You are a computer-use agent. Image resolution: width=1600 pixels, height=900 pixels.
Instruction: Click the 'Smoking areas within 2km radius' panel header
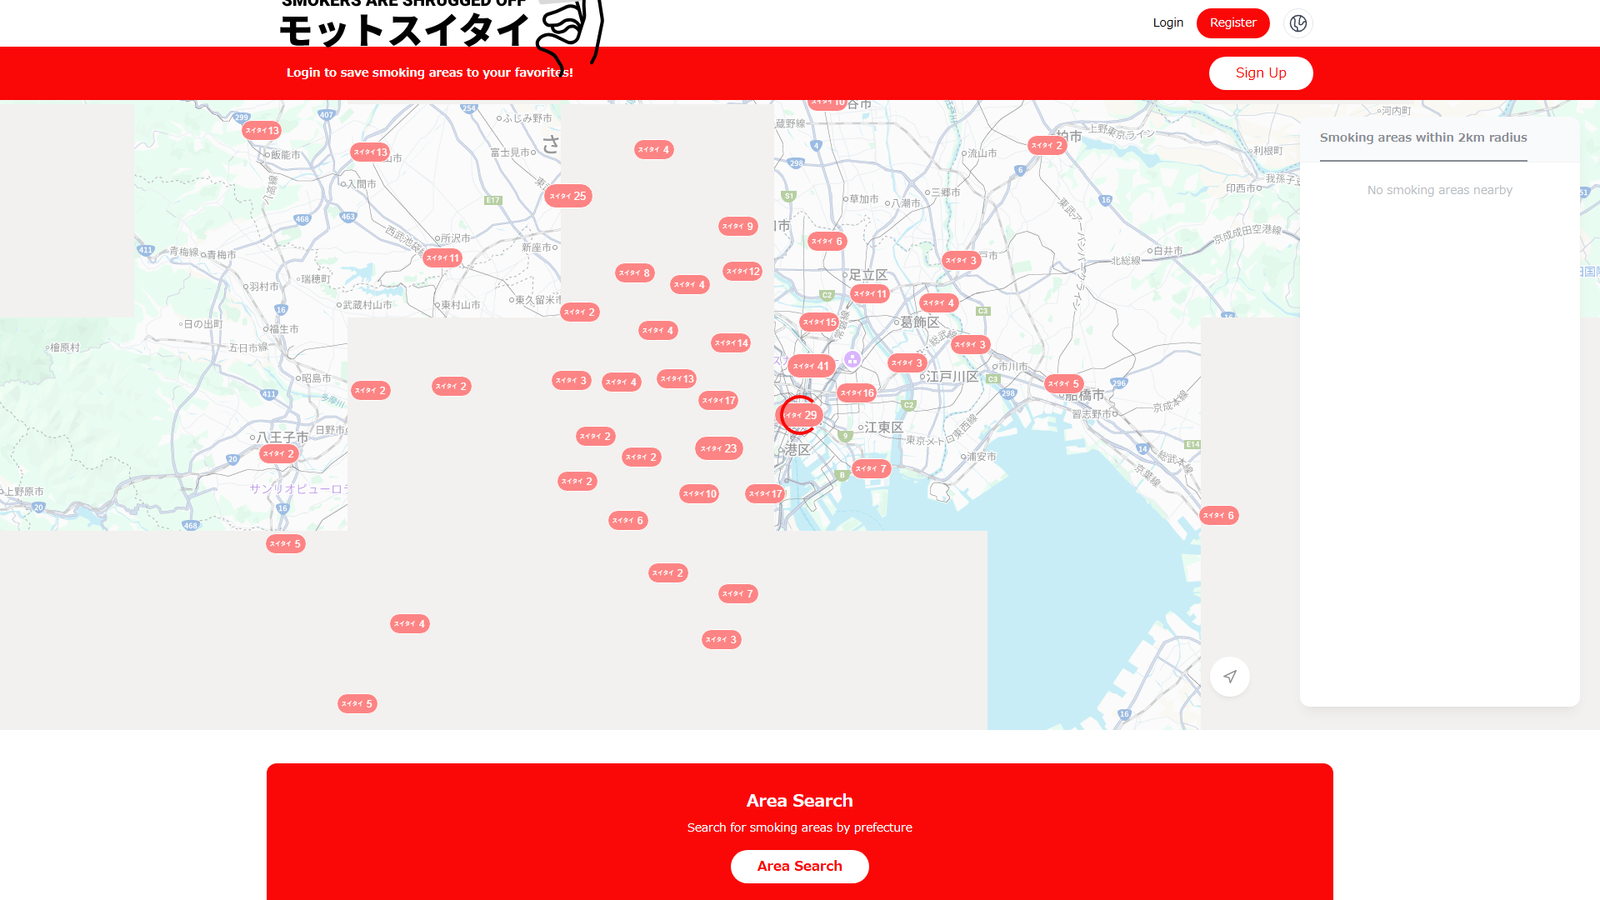click(1423, 137)
